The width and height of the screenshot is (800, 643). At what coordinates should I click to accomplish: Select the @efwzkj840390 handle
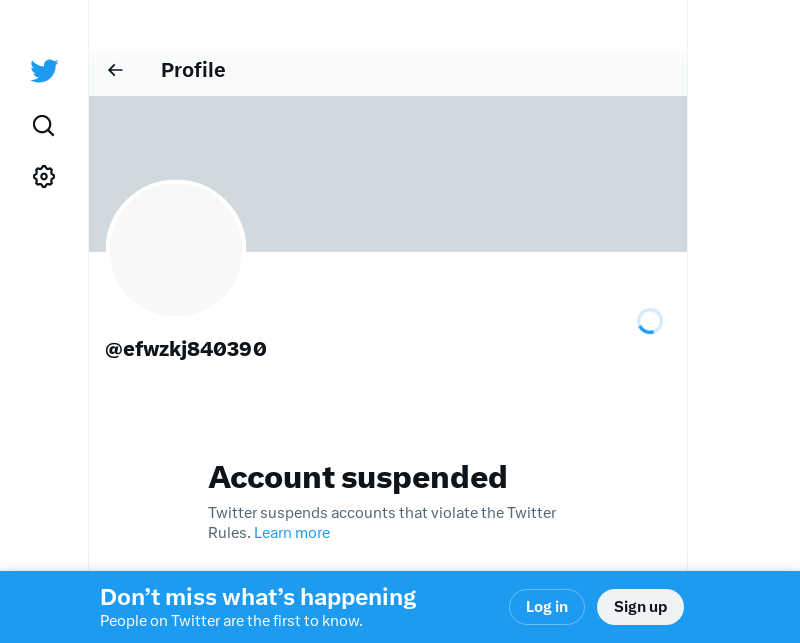[186, 349]
